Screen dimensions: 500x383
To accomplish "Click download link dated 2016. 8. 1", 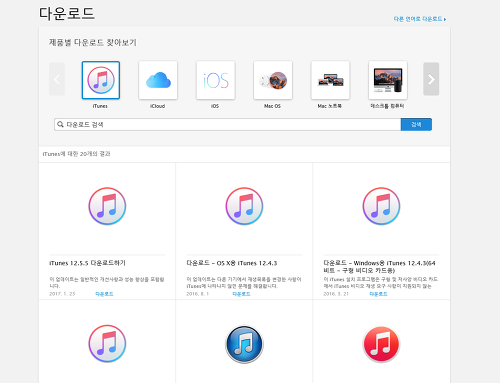I will 241,294.
